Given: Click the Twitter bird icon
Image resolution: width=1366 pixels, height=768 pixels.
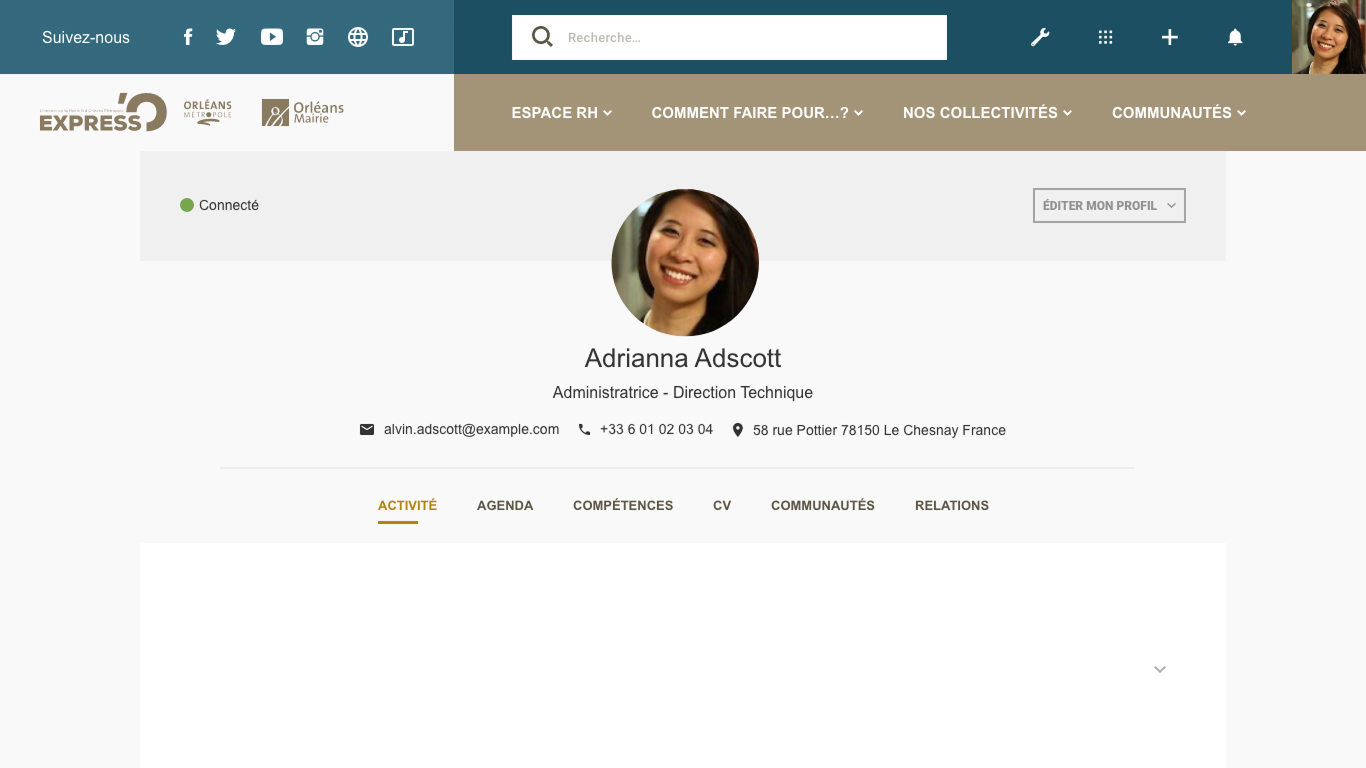Looking at the screenshot, I should tap(226, 37).
